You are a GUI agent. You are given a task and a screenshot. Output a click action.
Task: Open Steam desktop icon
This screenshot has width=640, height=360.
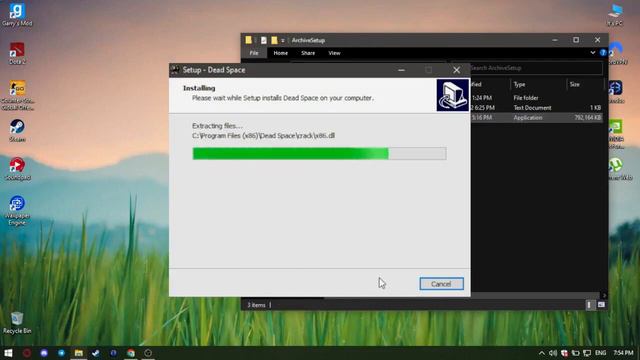click(x=17, y=131)
